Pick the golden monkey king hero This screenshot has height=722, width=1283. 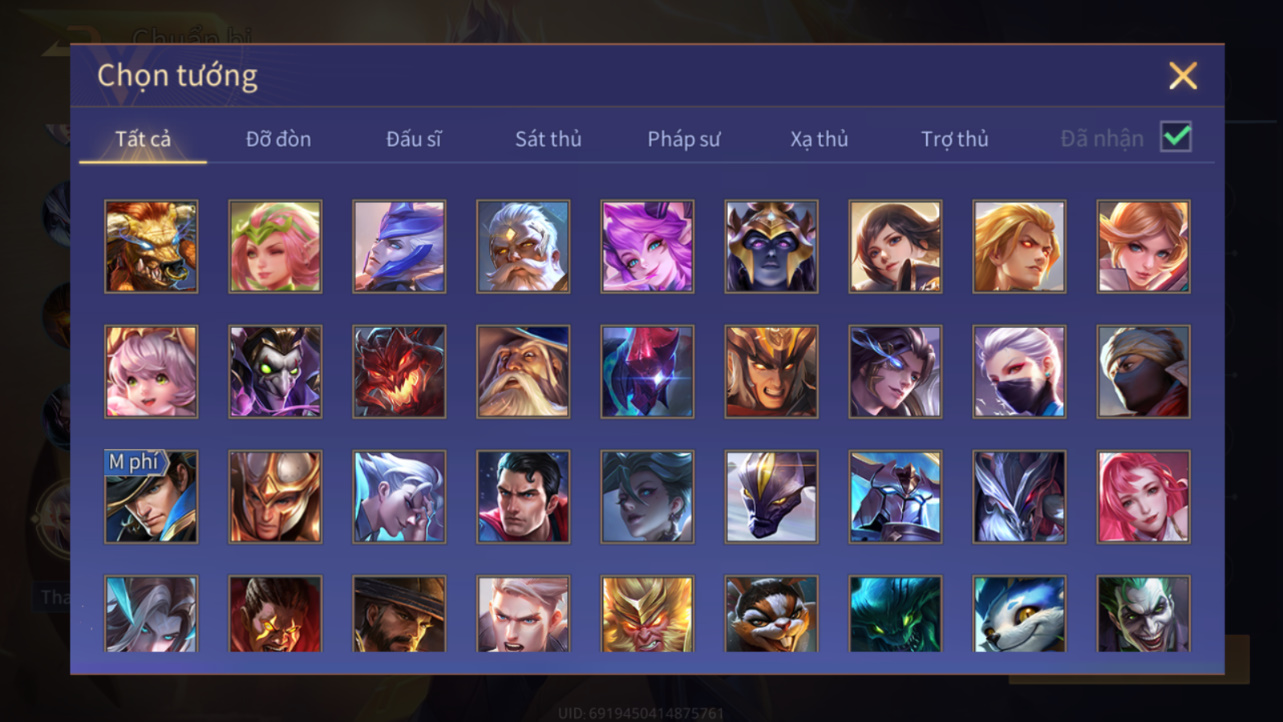(647, 613)
